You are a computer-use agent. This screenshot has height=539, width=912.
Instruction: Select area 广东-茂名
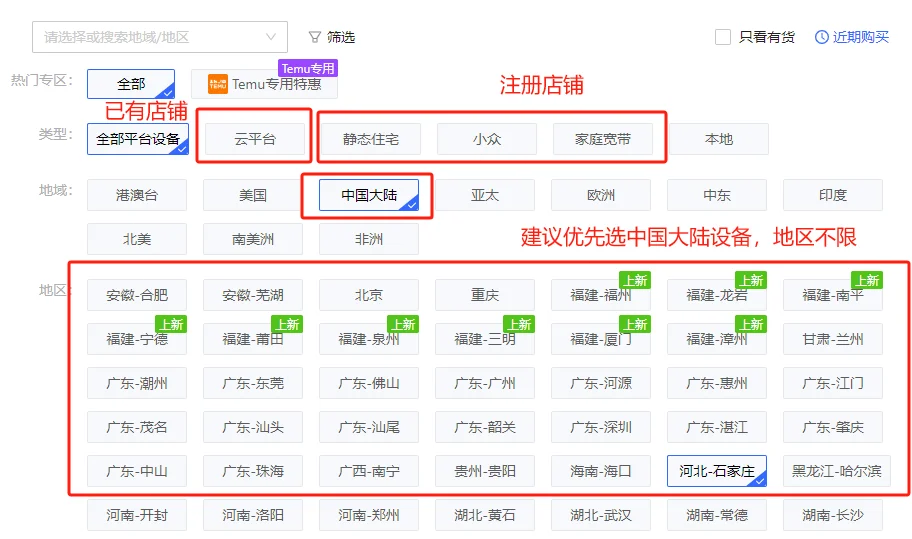pyautogui.click(x=137, y=427)
